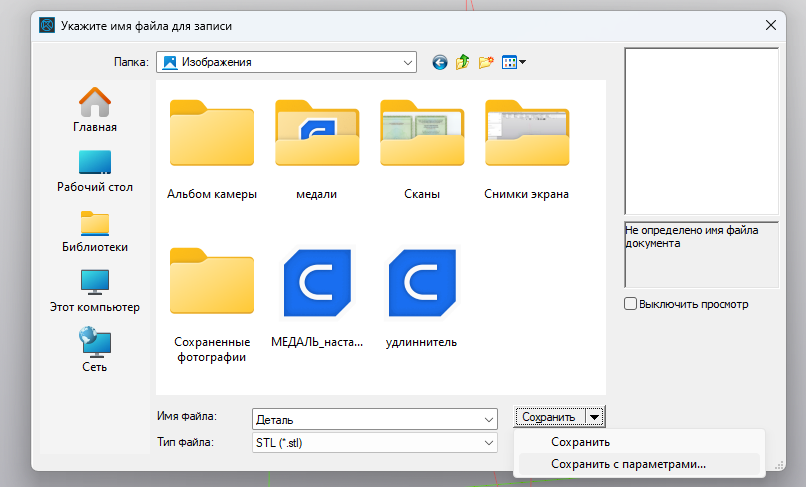Select the Снимки экрана folder
Screen dimensions: 806x487
pyautogui.click(x=526, y=149)
